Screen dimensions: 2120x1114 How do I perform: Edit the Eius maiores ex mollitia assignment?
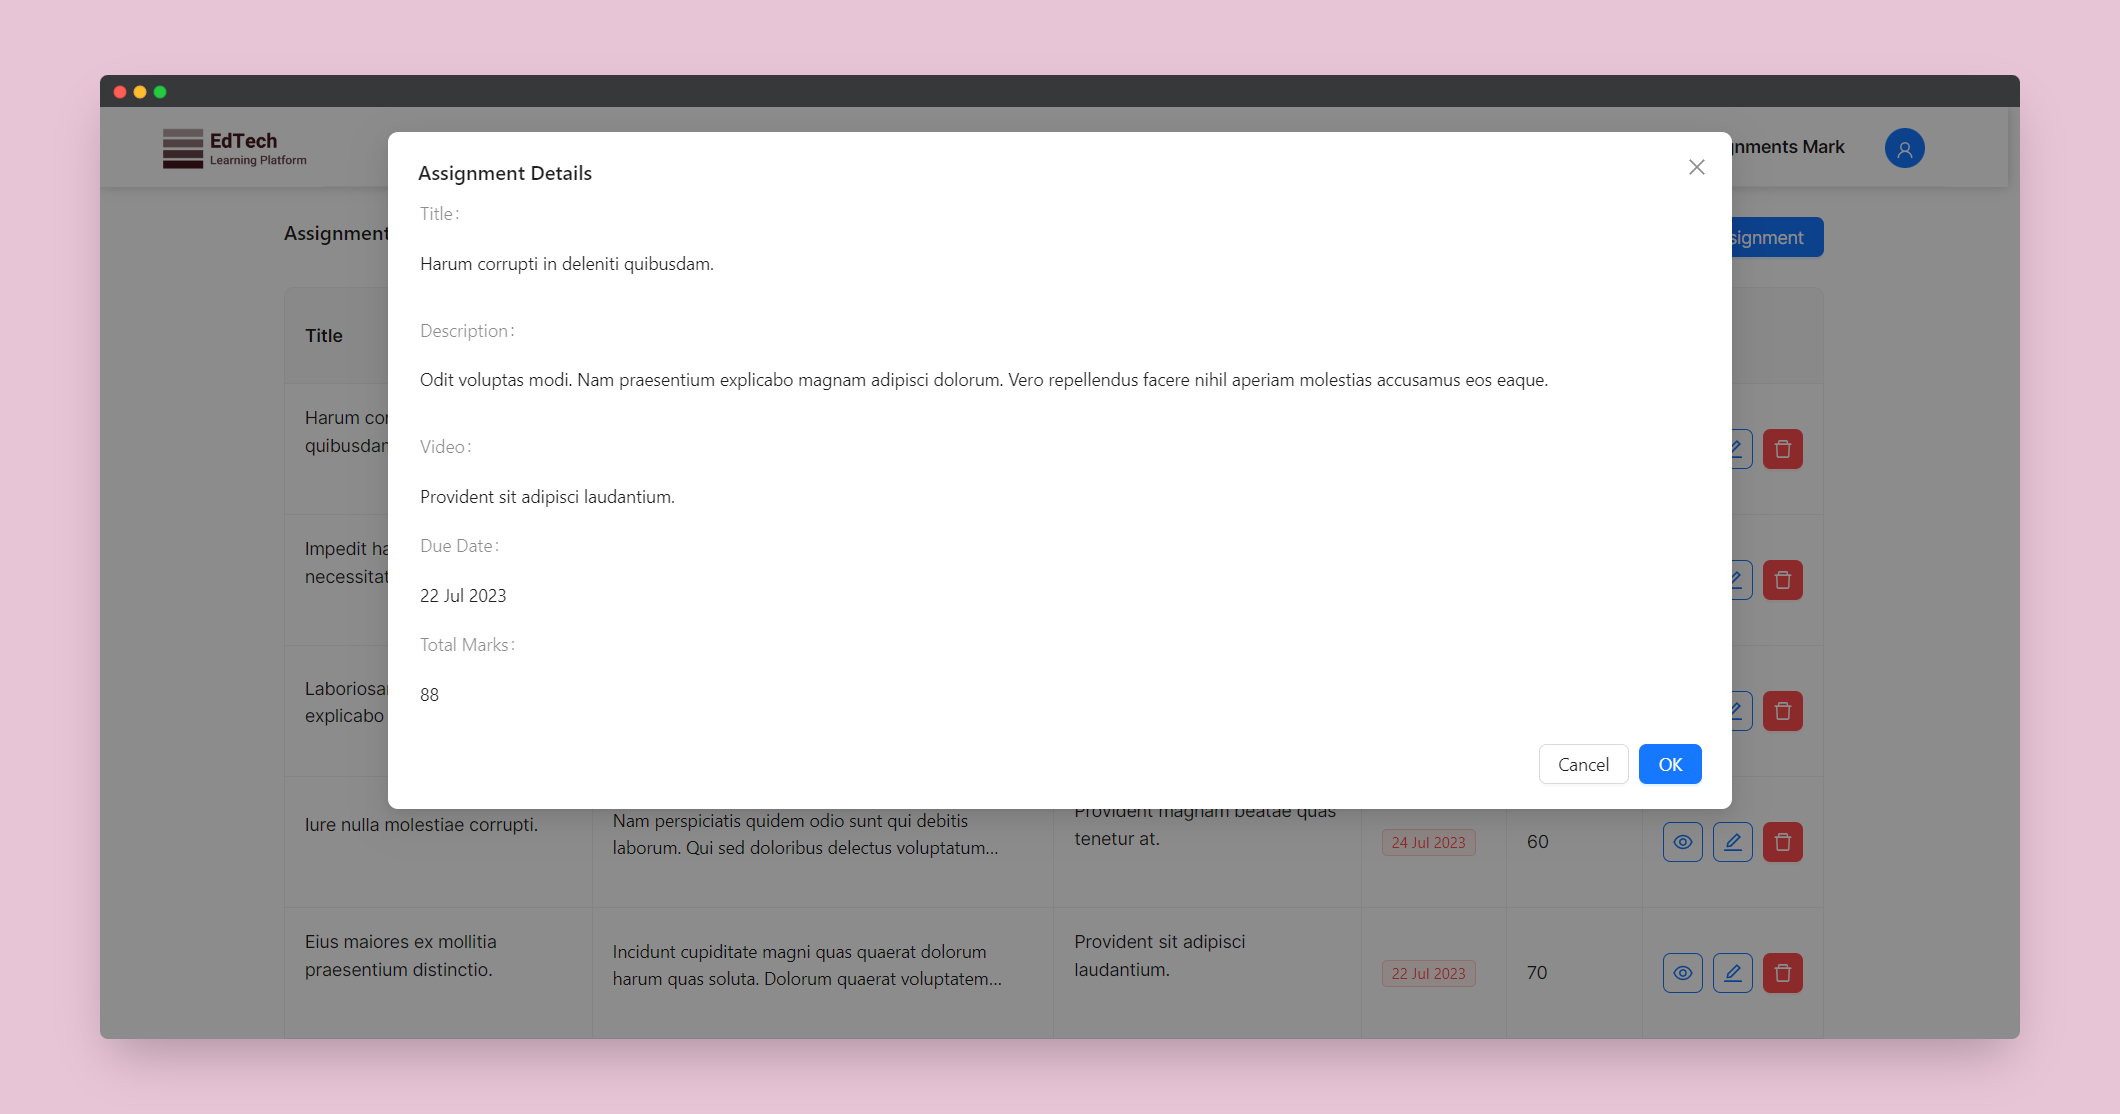point(1732,973)
